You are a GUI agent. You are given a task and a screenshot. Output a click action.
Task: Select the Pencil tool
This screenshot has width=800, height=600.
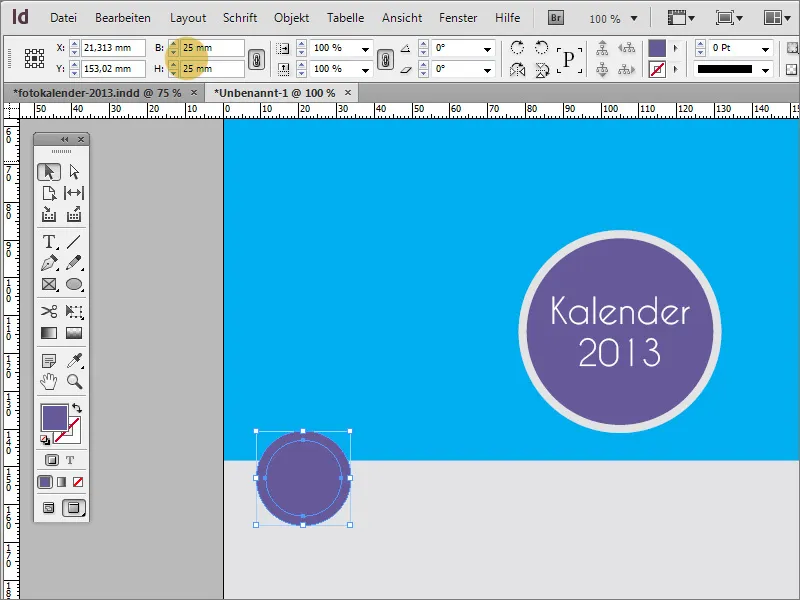74,263
